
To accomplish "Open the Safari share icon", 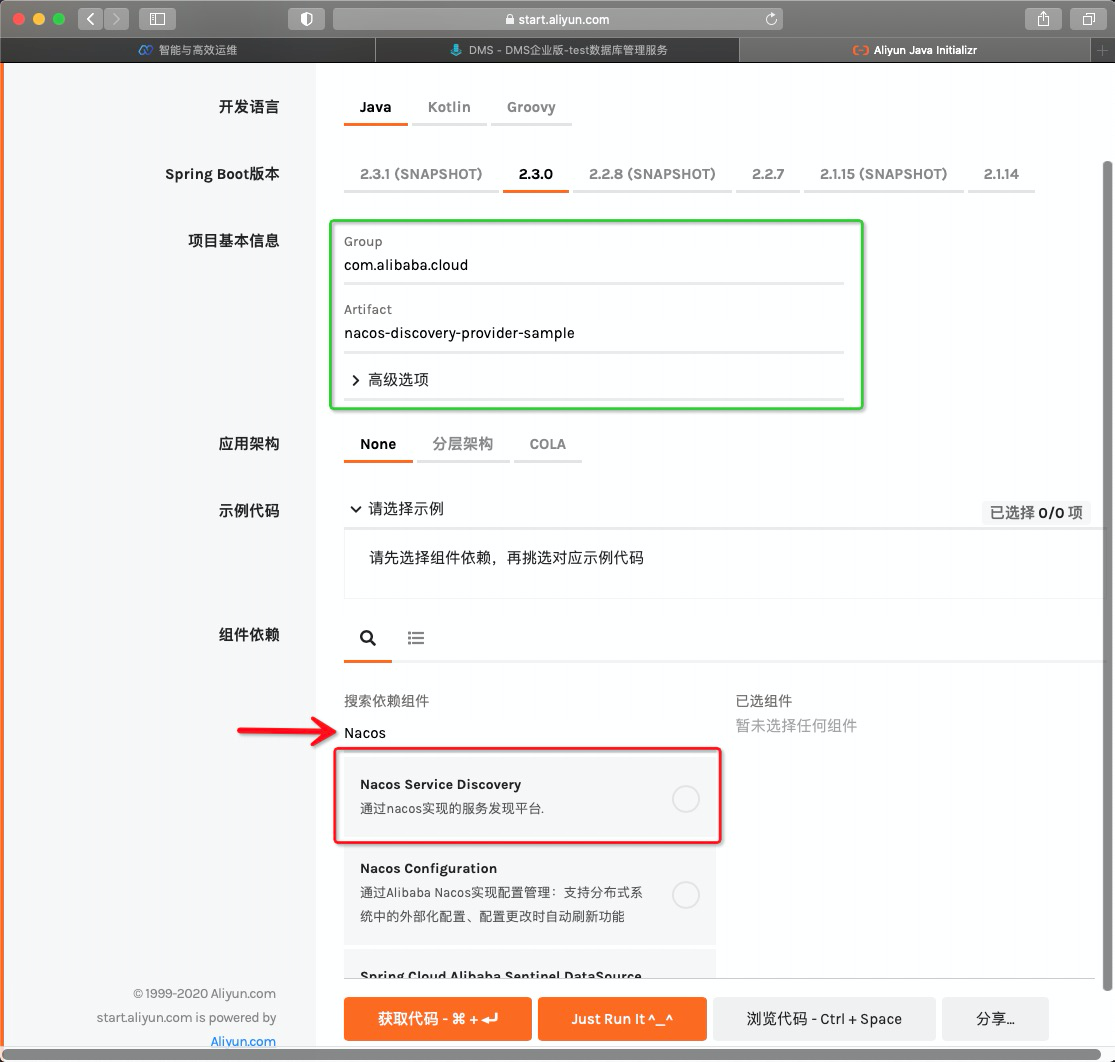I will pos(1043,19).
